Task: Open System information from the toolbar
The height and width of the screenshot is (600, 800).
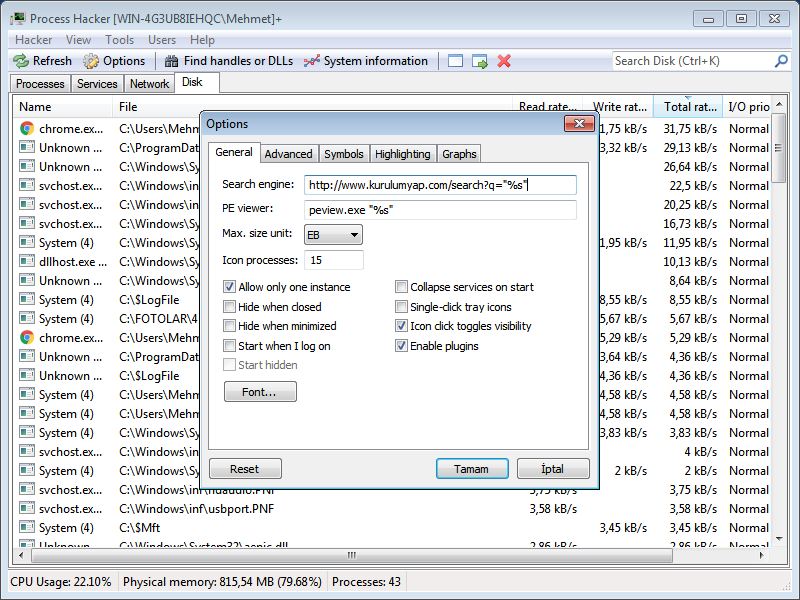Action: (x=366, y=61)
